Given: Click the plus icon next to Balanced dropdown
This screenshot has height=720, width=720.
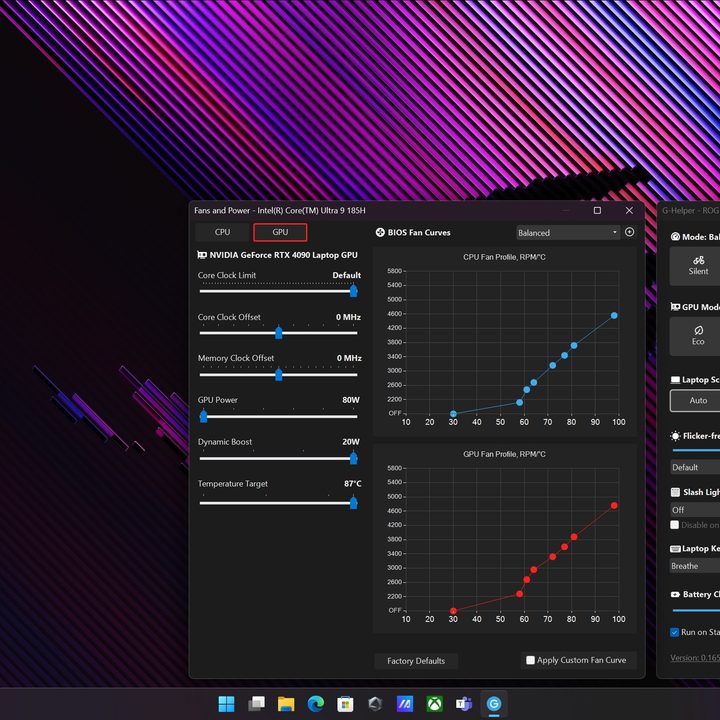Looking at the screenshot, I should (630, 232).
